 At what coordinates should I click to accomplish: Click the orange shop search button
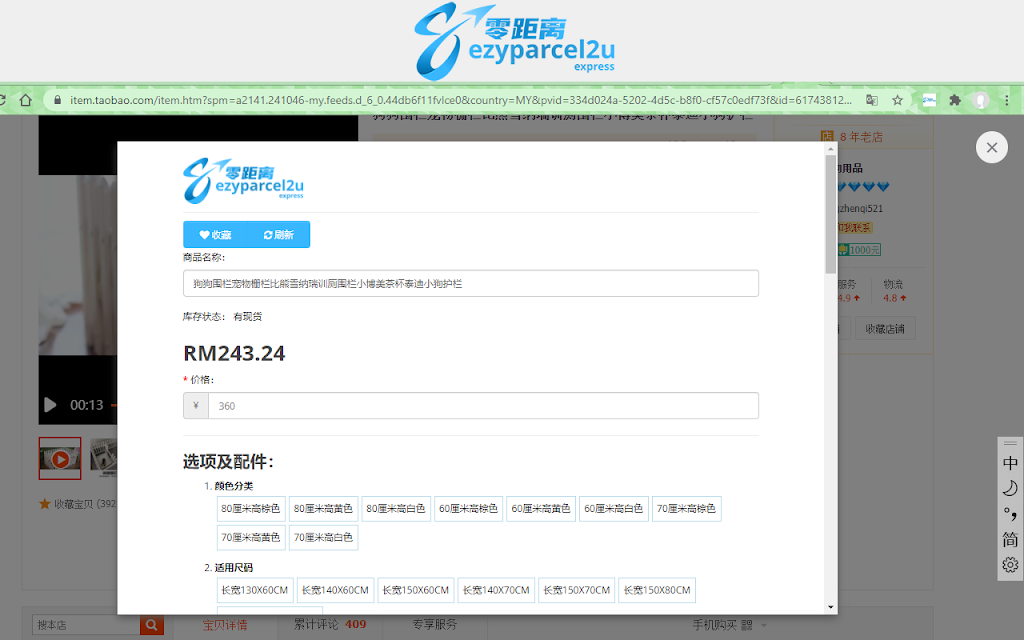[152, 625]
